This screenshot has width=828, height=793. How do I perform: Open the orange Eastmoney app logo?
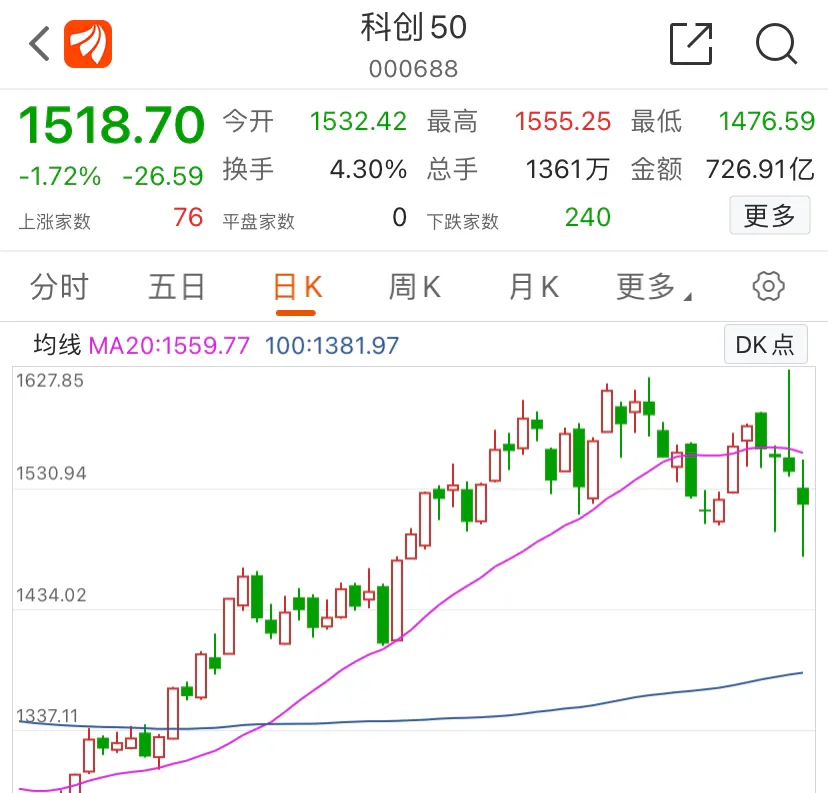[88, 44]
